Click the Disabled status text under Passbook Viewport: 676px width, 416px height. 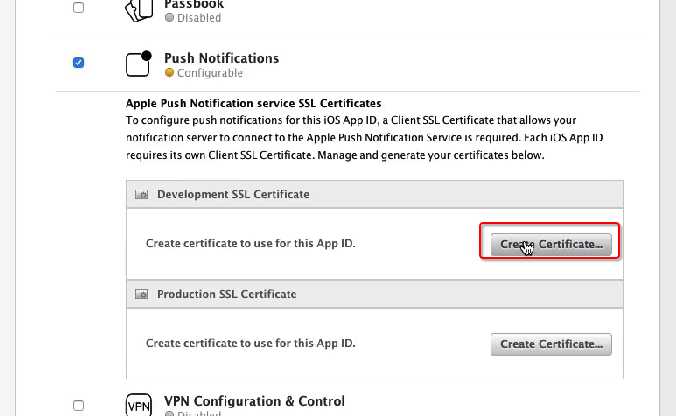(x=199, y=18)
